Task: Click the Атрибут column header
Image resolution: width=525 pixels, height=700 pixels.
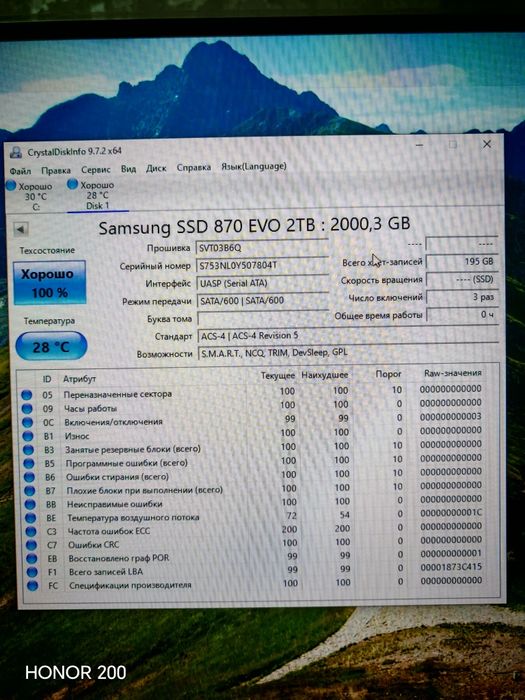Action: pyautogui.click(x=79, y=379)
